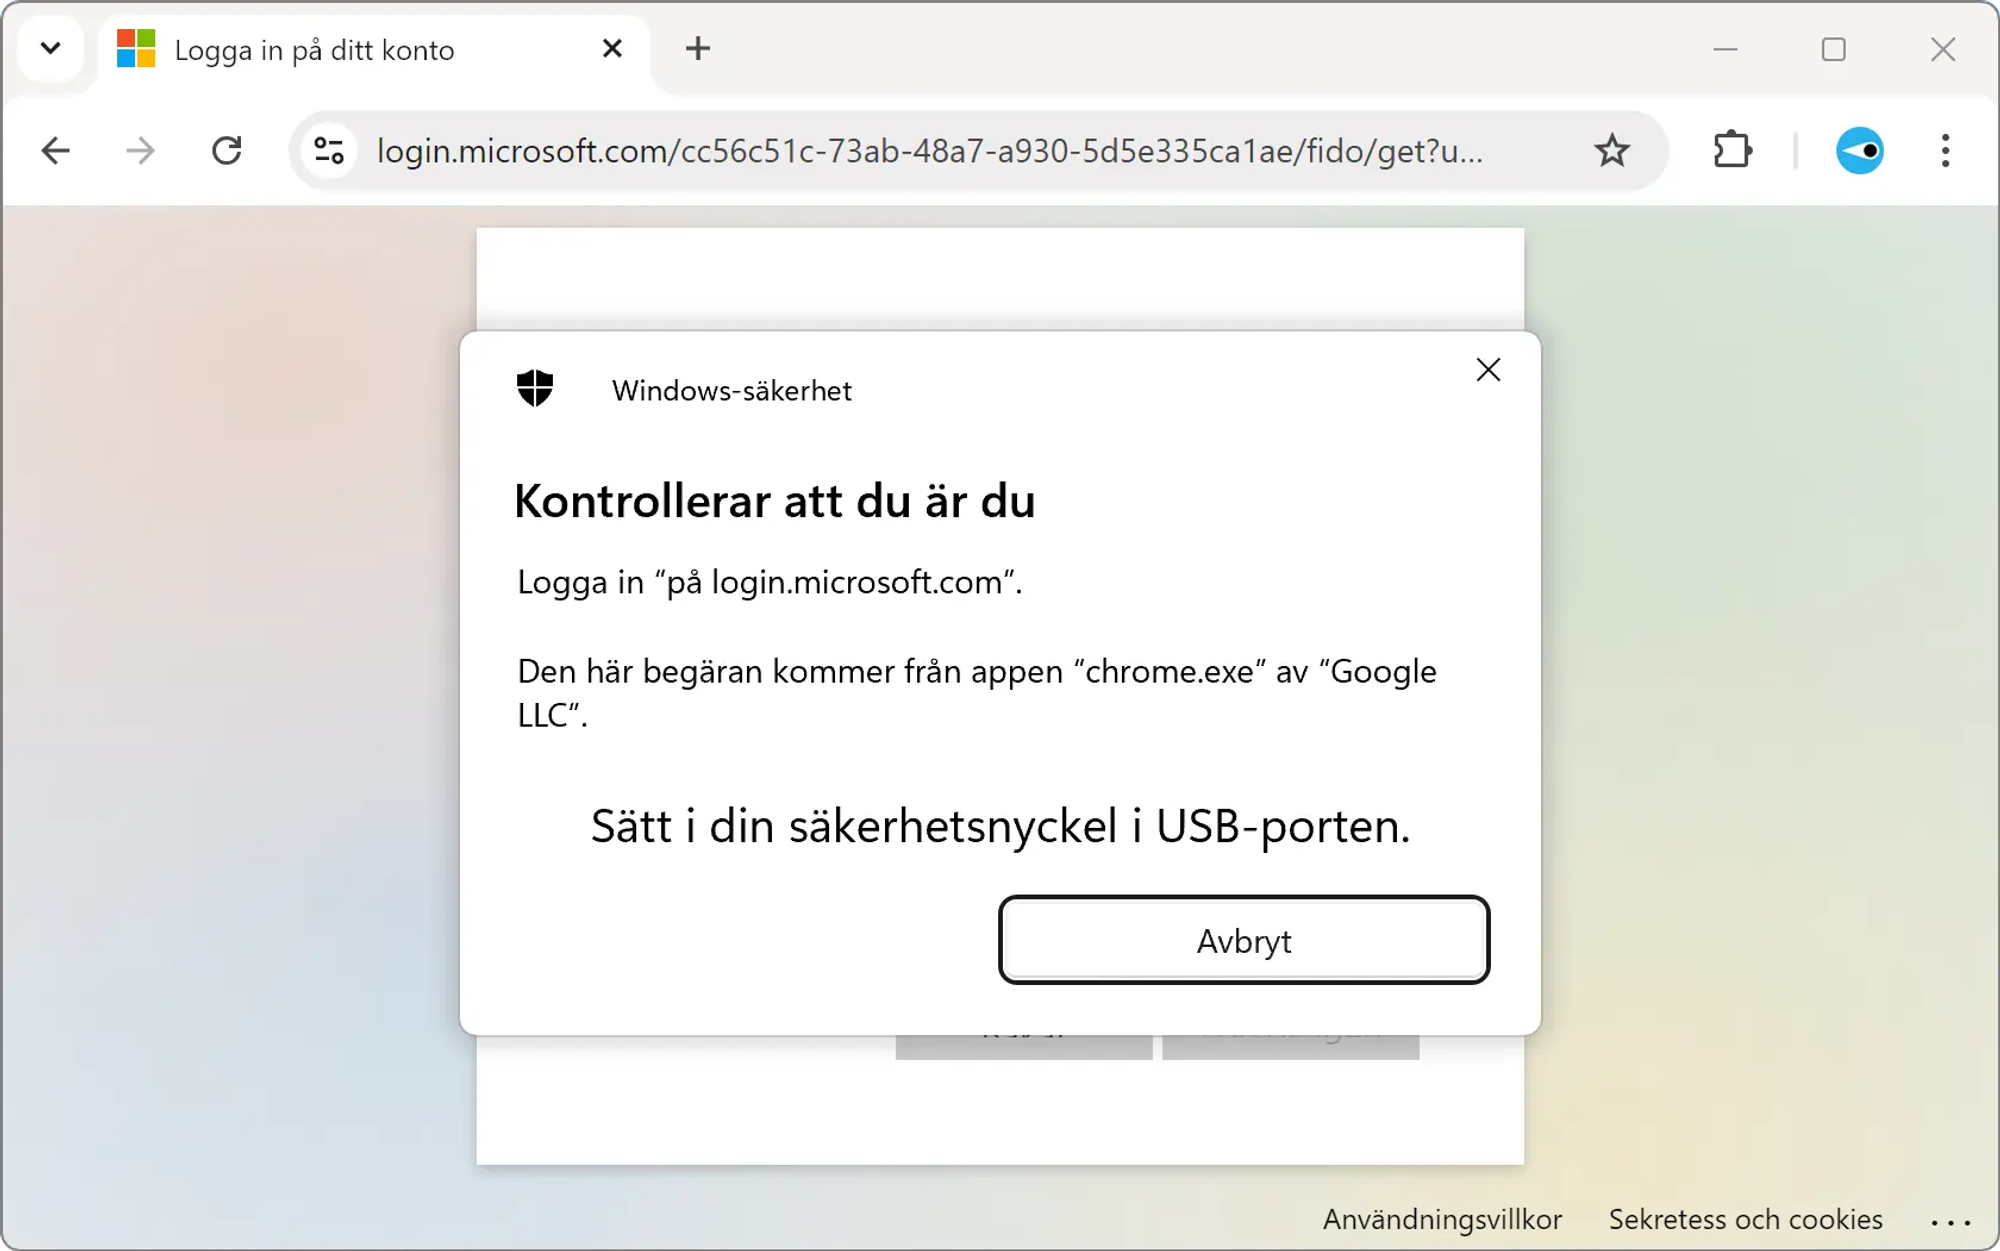This screenshot has width=2000, height=1251.
Task: Open the blue profile avatar
Action: click(x=1860, y=151)
